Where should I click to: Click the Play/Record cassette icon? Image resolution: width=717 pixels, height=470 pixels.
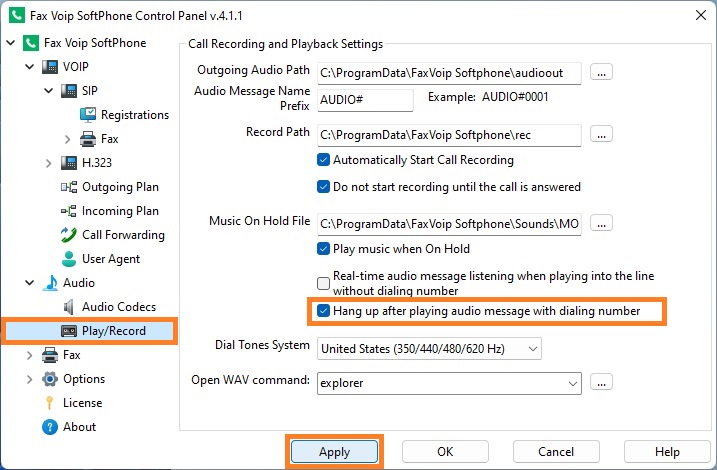tap(69, 331)
